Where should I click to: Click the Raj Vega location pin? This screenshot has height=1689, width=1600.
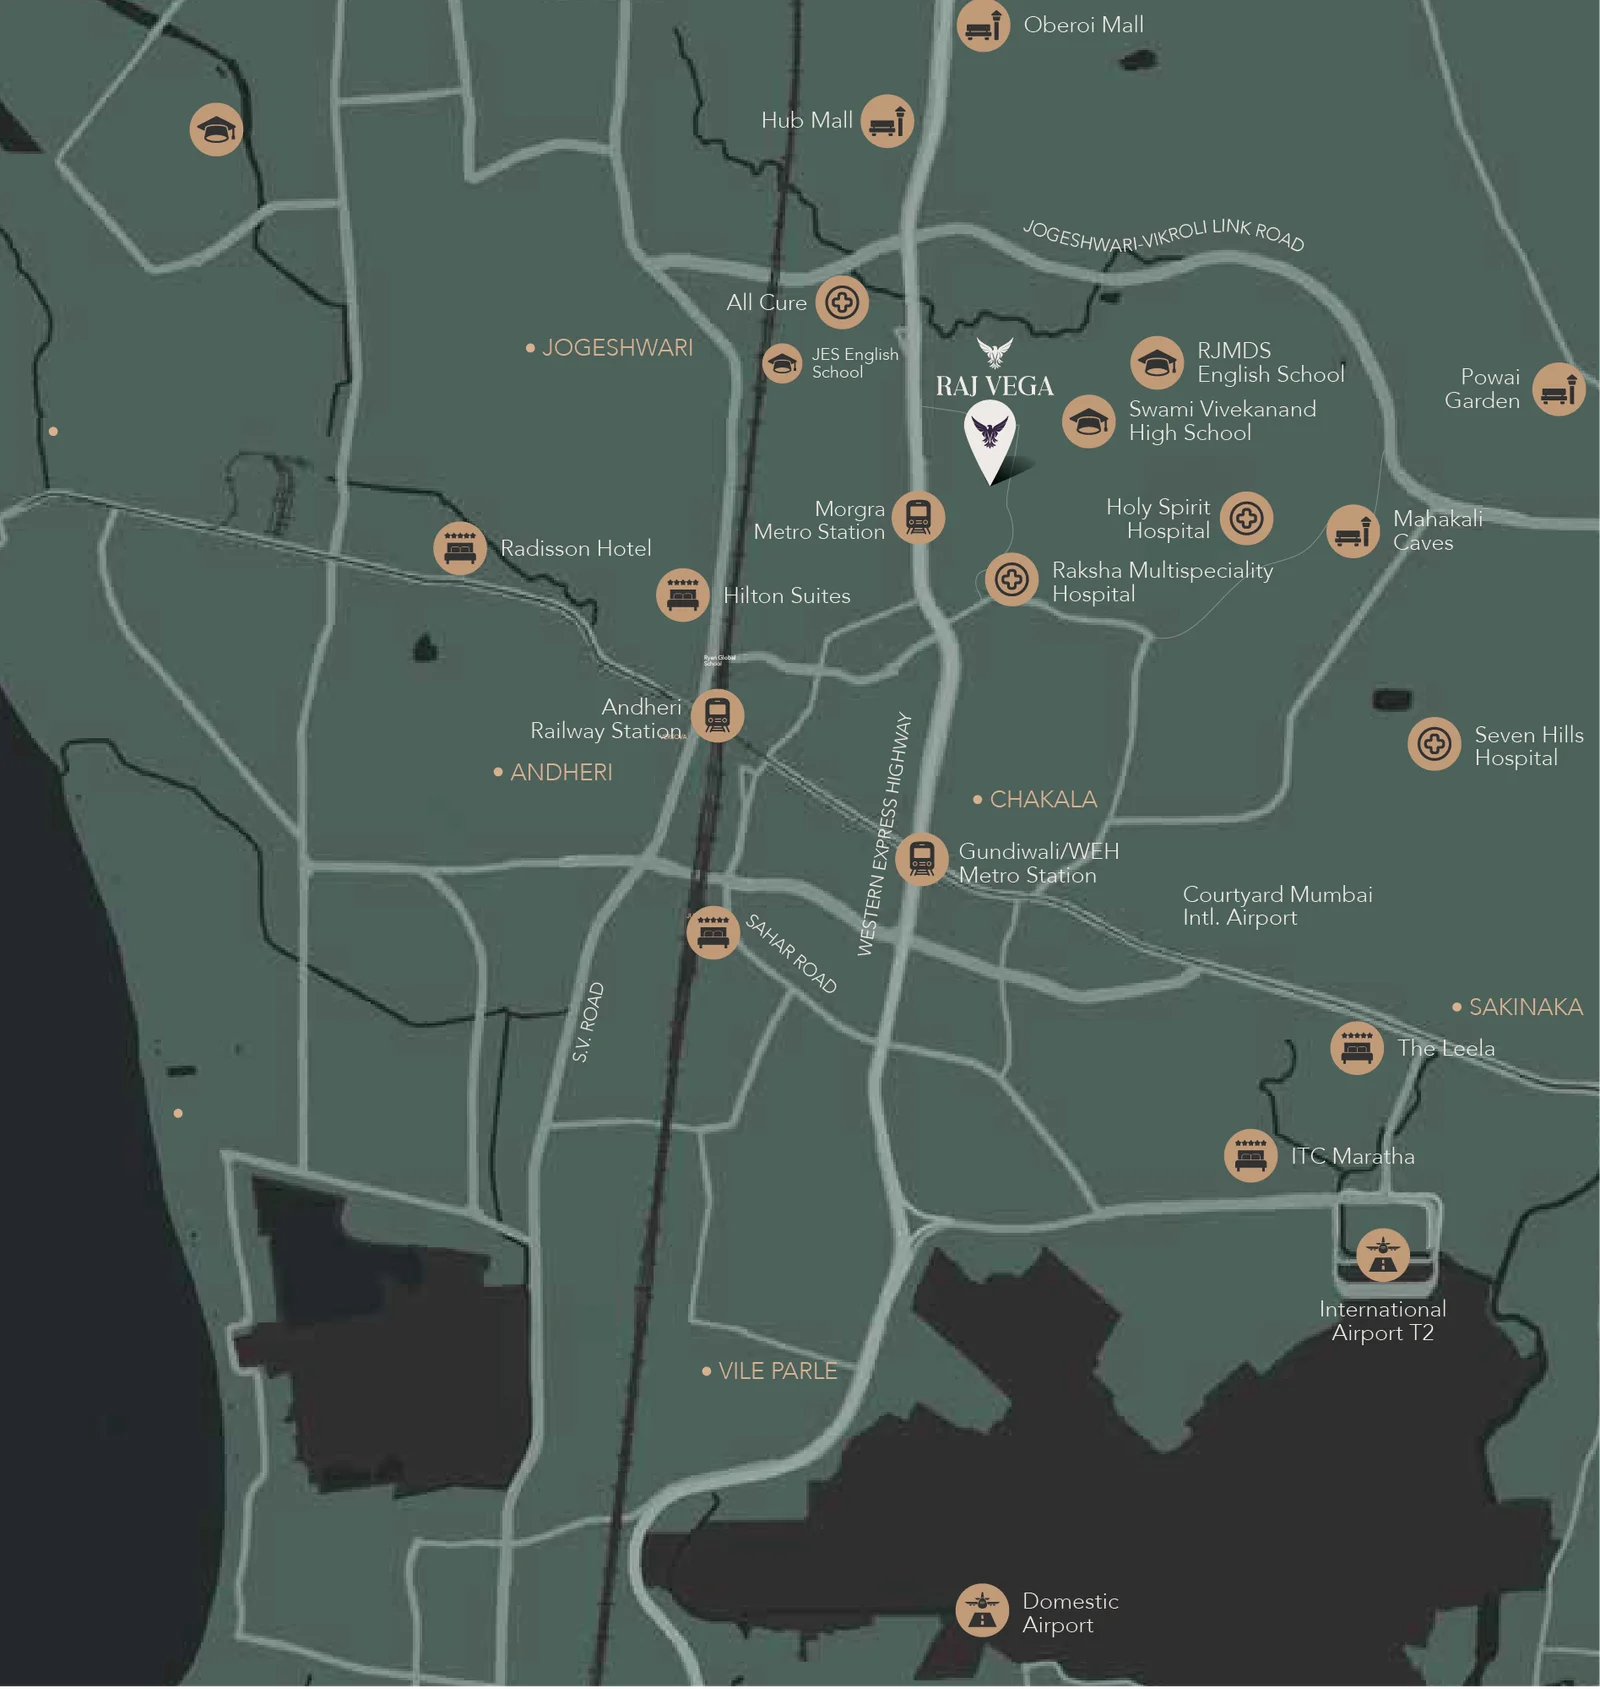point(990,440)
